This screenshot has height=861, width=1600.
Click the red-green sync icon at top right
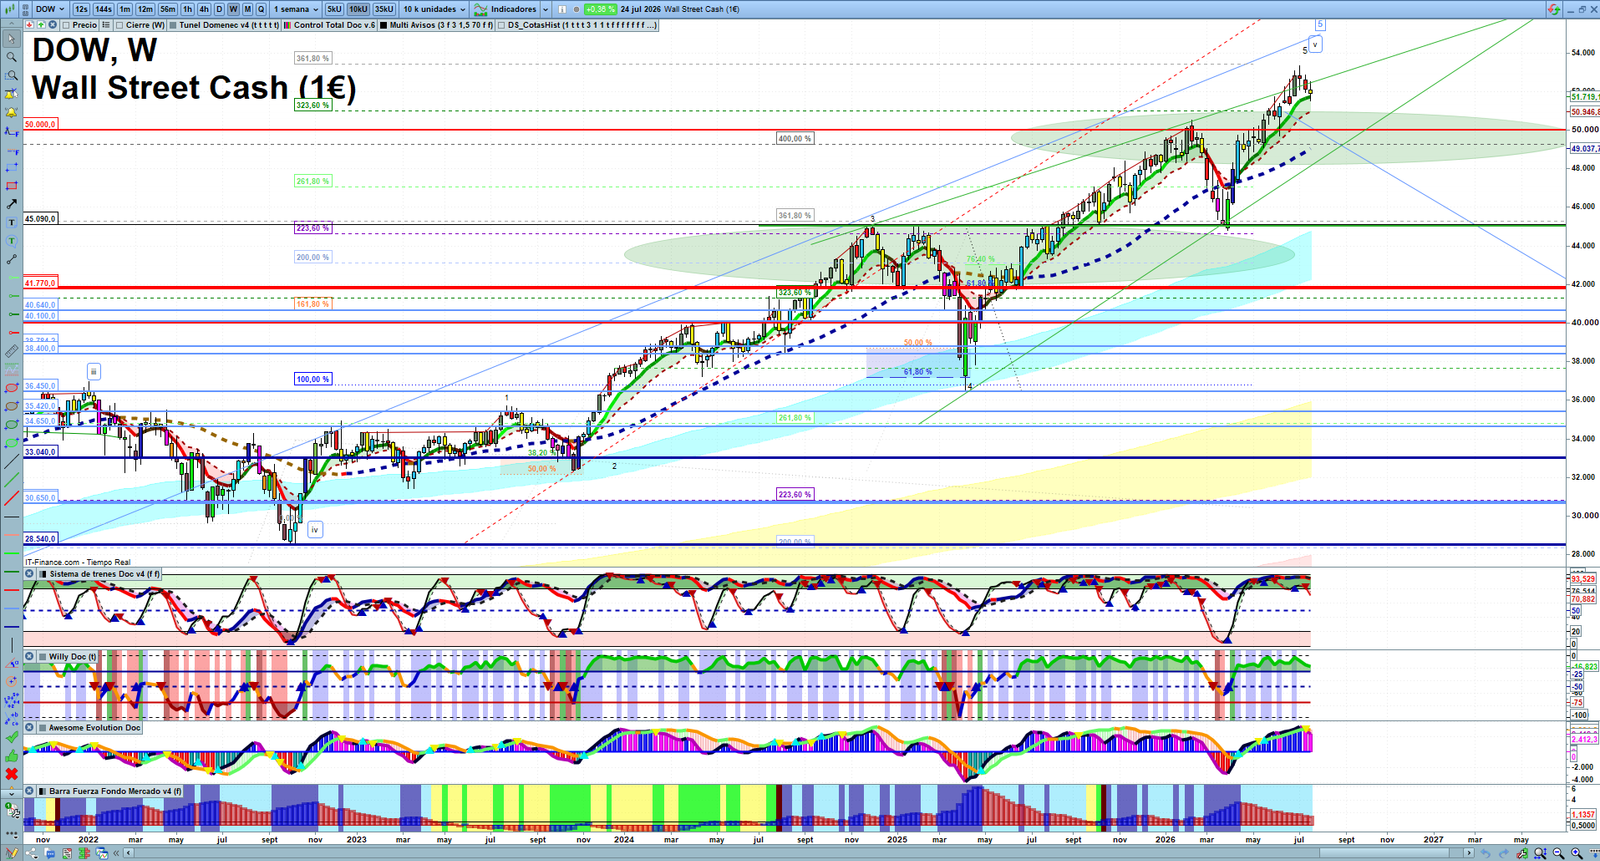1554,9
